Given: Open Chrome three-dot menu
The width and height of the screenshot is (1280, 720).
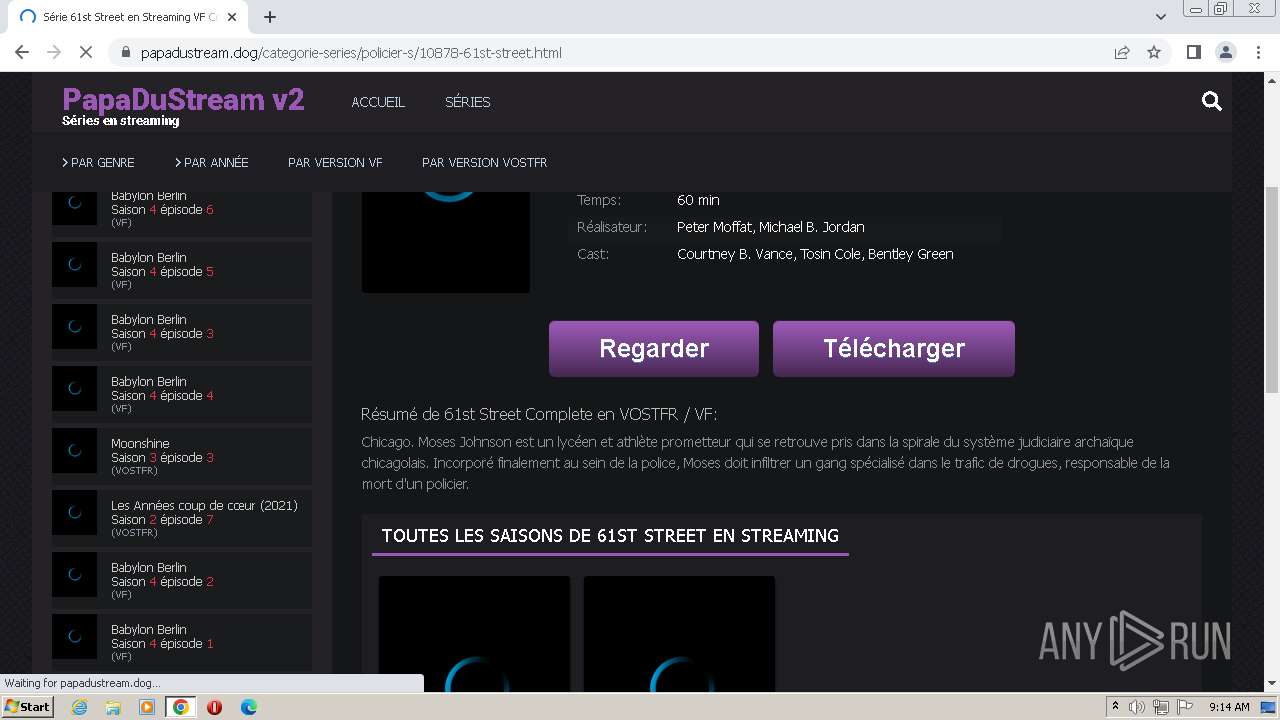Looking at the screenshot, I should [1258, 52].
